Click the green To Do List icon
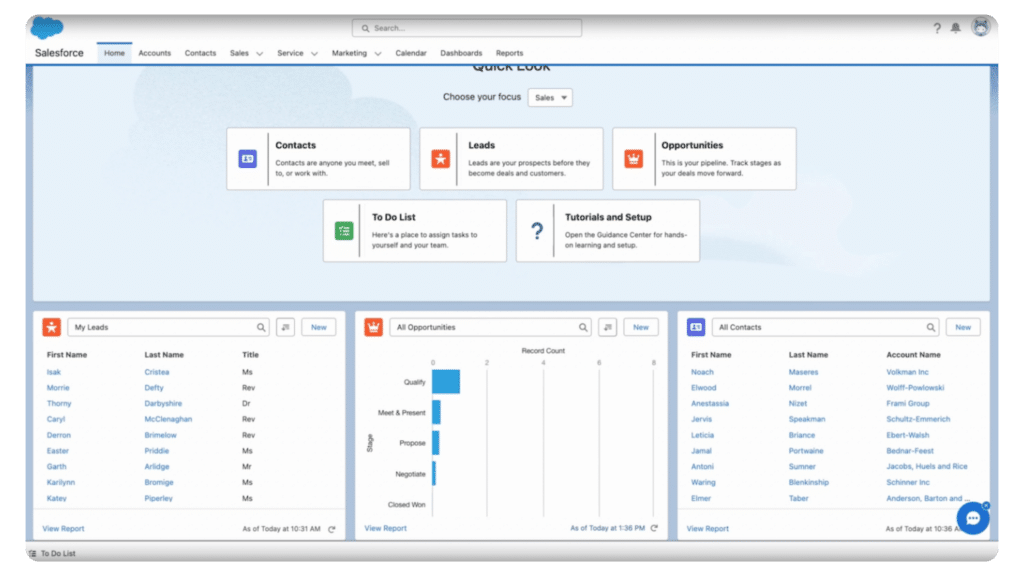The height and width of the screenshot is (576, 1024). pos(343,230)
